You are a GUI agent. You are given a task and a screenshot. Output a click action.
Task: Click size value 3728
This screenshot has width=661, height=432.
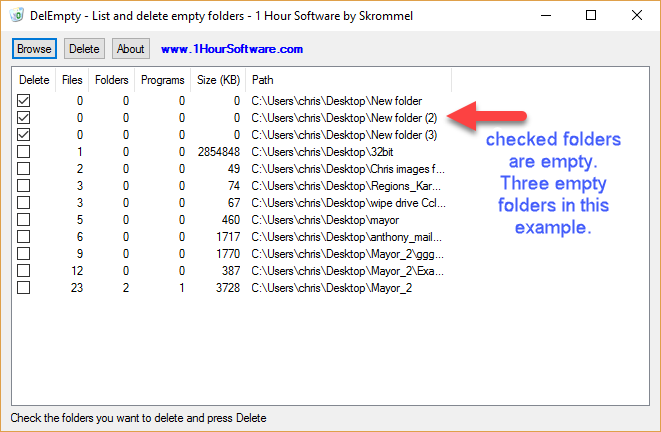pyautogui.click(x=228, y=288)
